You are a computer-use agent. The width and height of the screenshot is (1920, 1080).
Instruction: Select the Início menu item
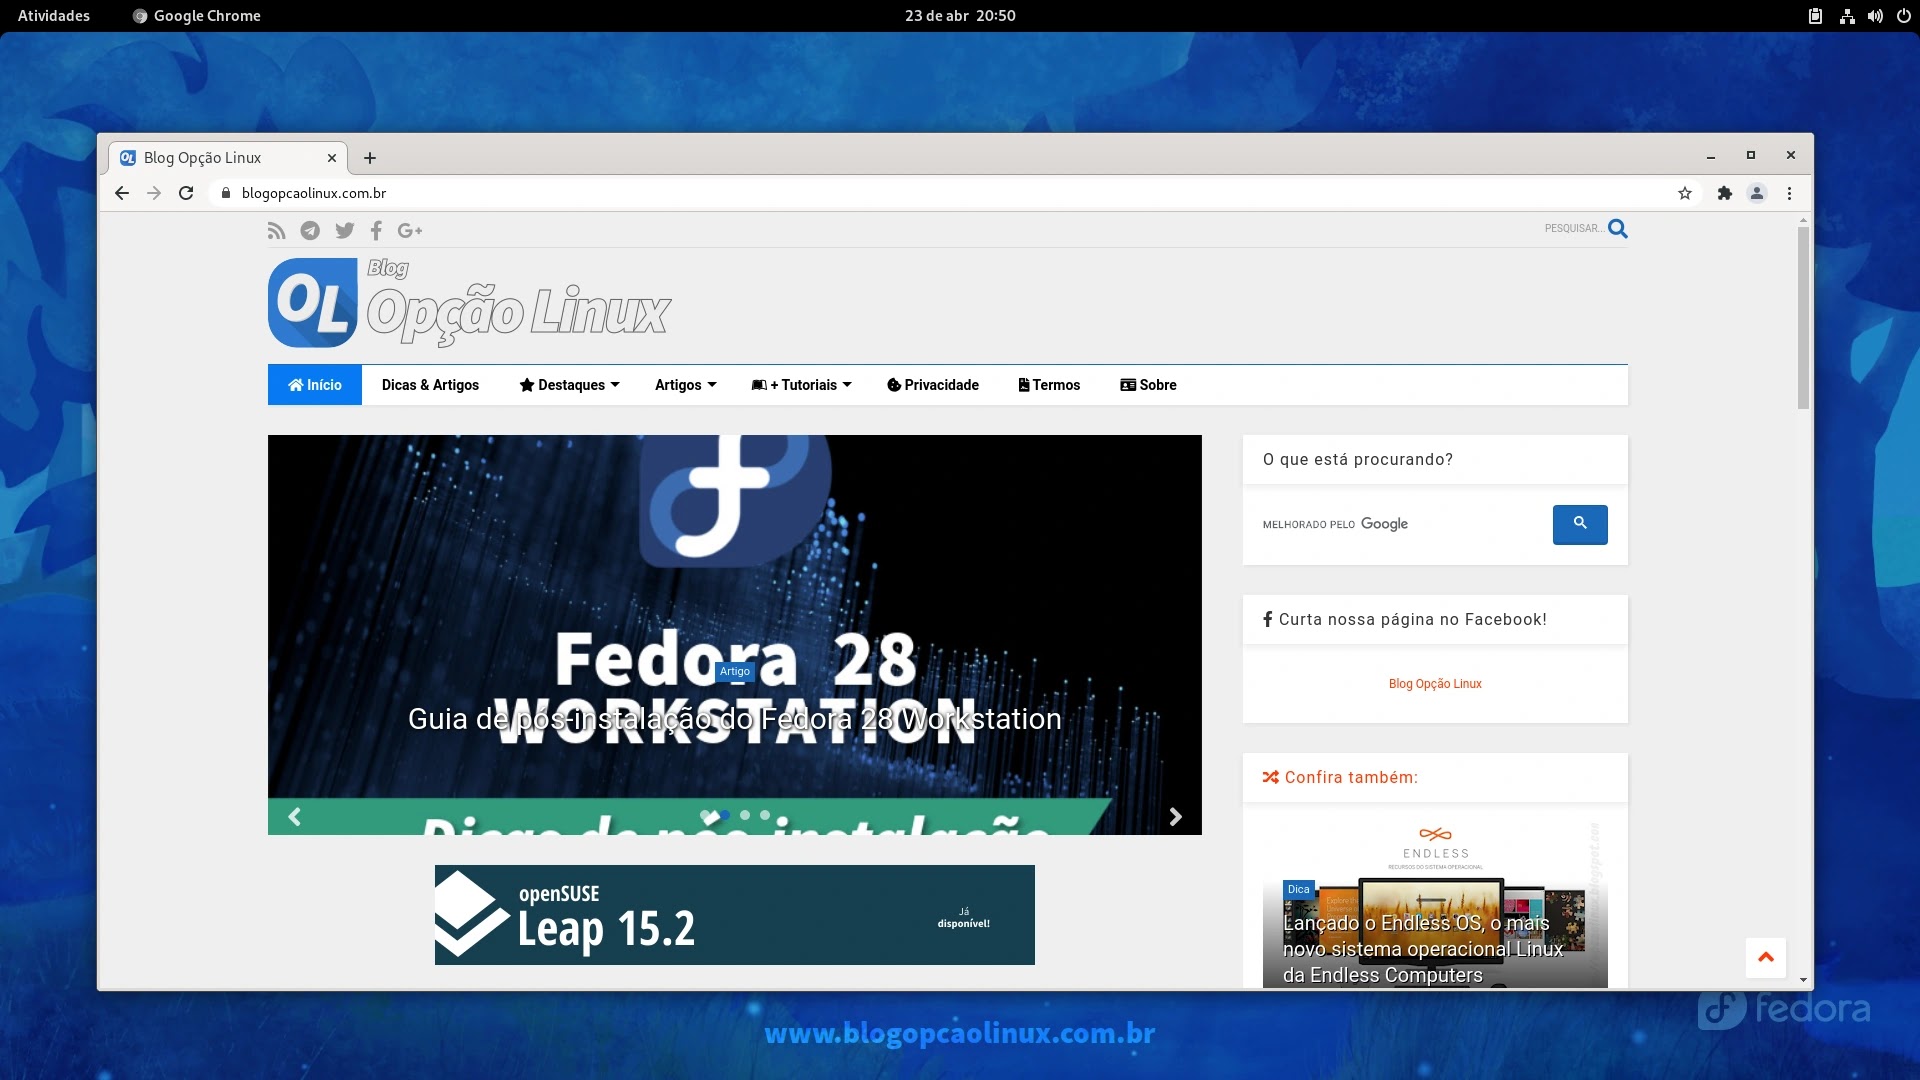pos(315,385)
